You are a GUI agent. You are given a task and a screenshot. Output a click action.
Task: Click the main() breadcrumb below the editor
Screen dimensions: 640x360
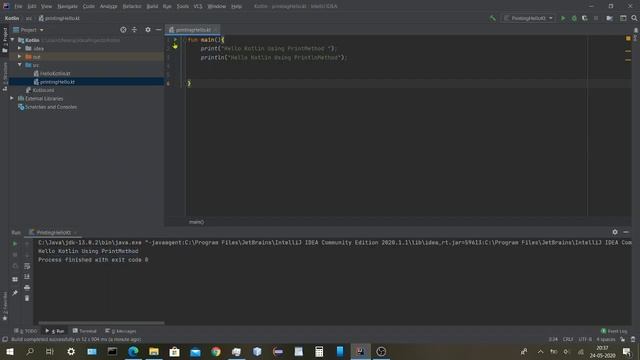196,222
